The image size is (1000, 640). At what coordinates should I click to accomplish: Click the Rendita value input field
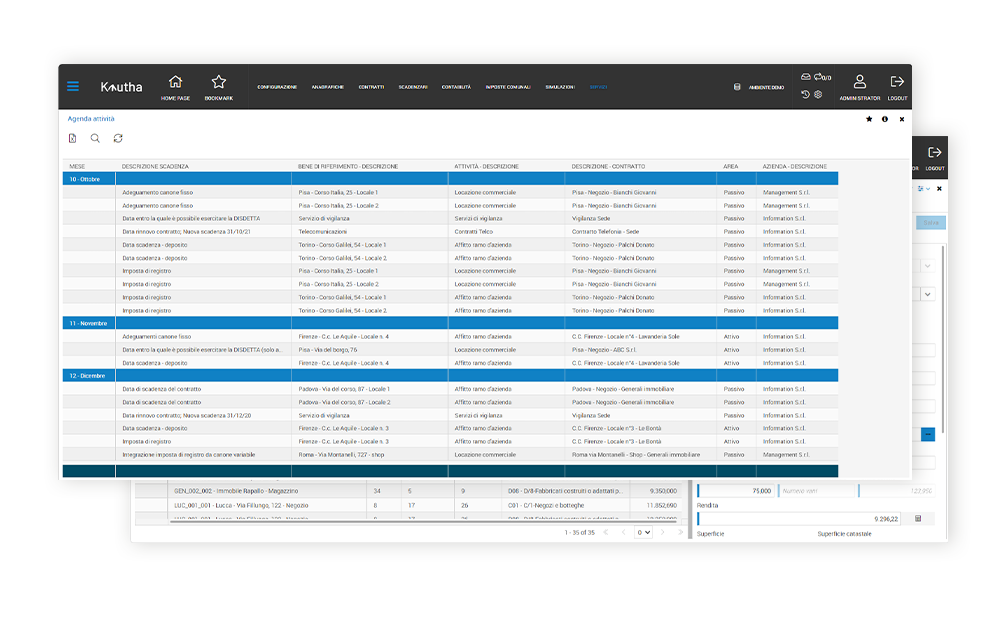[800, 519]
